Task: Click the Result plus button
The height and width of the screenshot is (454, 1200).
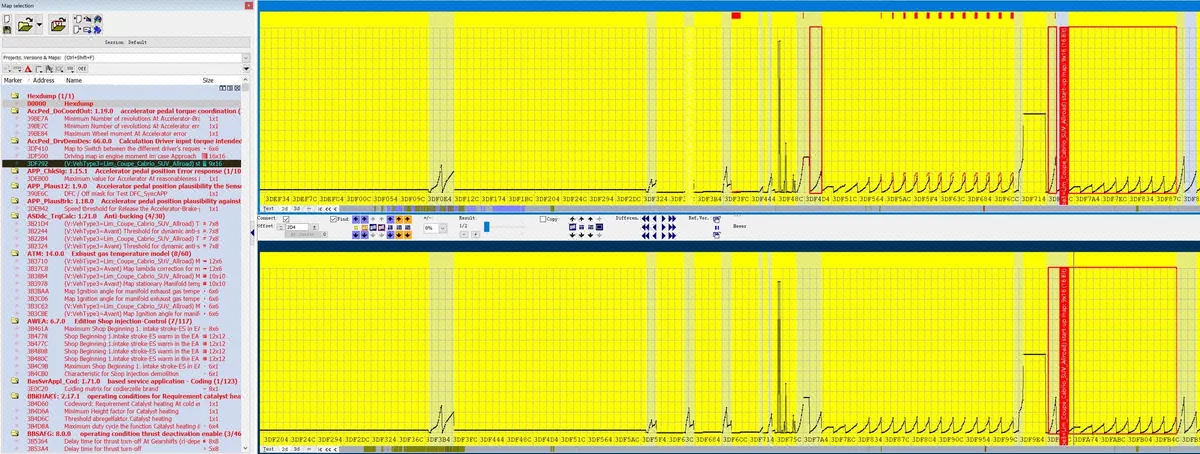Action: pos(475,234)
